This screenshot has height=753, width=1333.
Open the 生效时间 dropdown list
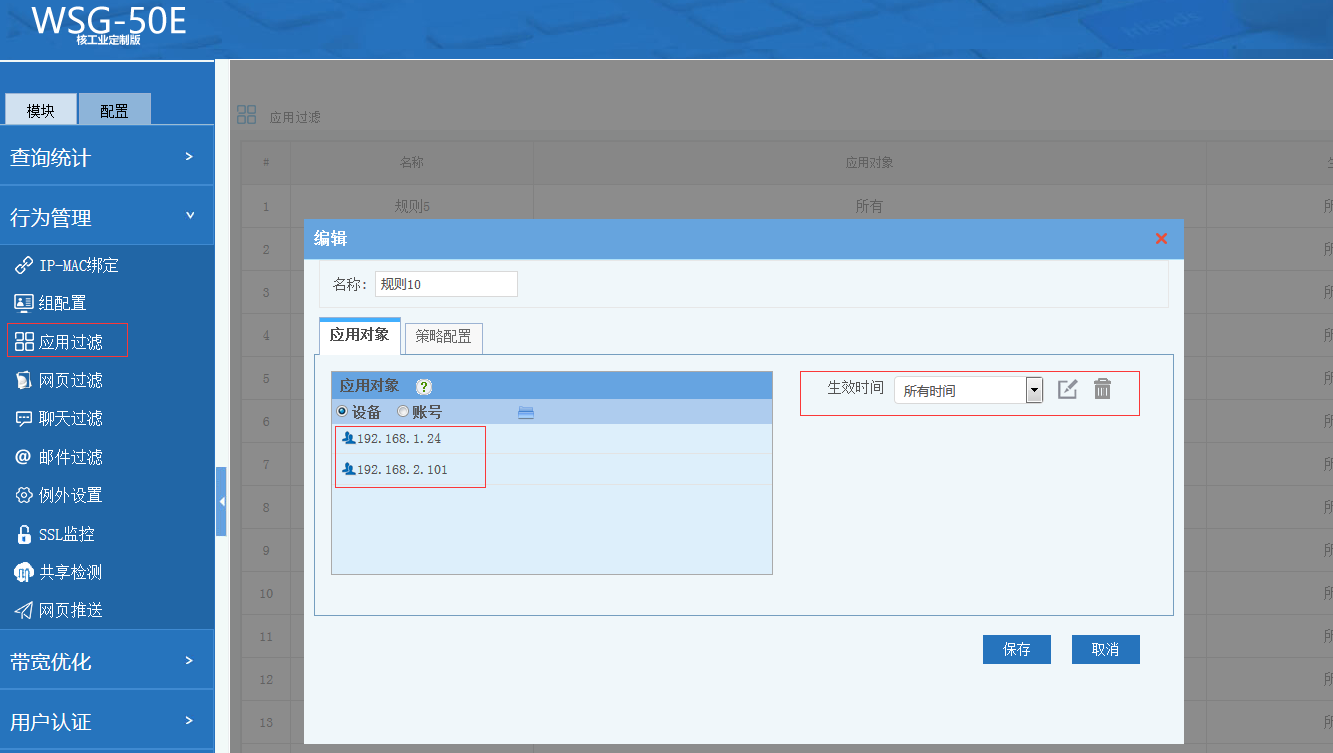1034,390
